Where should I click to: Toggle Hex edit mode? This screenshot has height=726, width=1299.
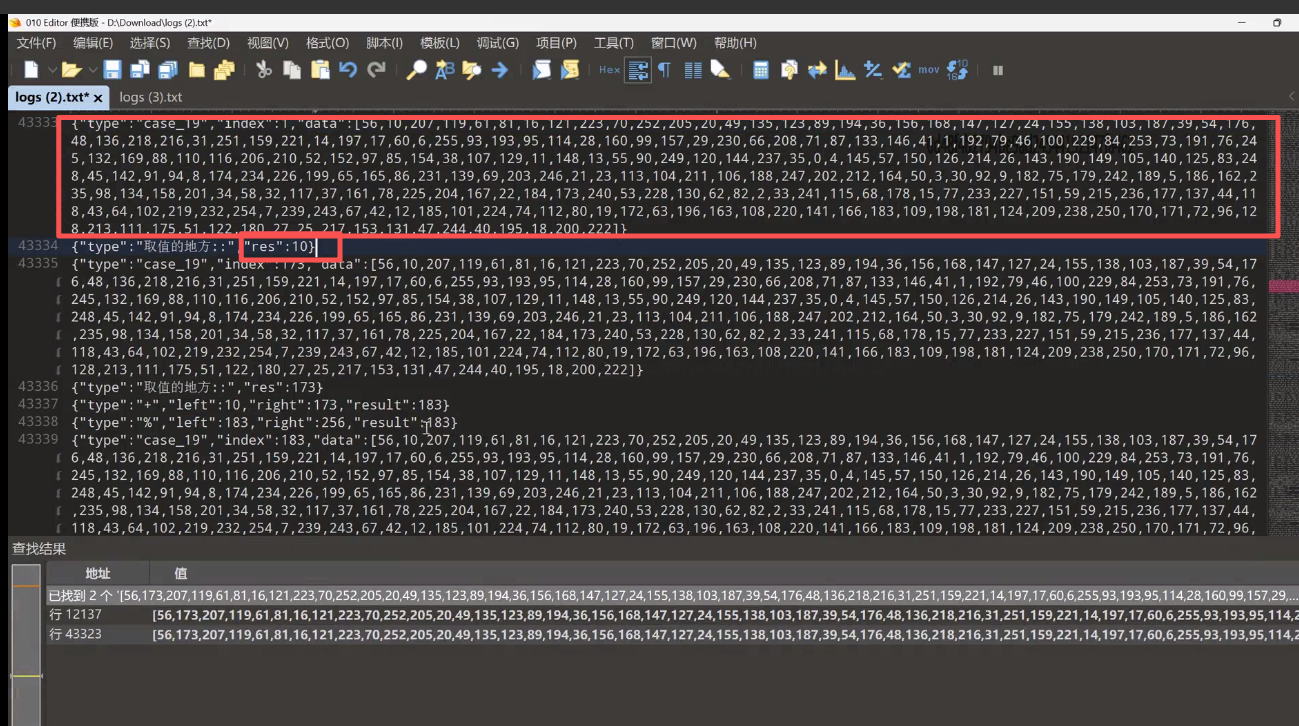point(609,70)
